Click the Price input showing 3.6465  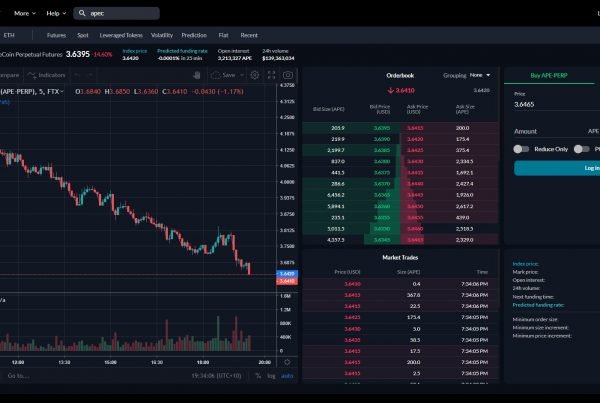[x=557, y=104]
